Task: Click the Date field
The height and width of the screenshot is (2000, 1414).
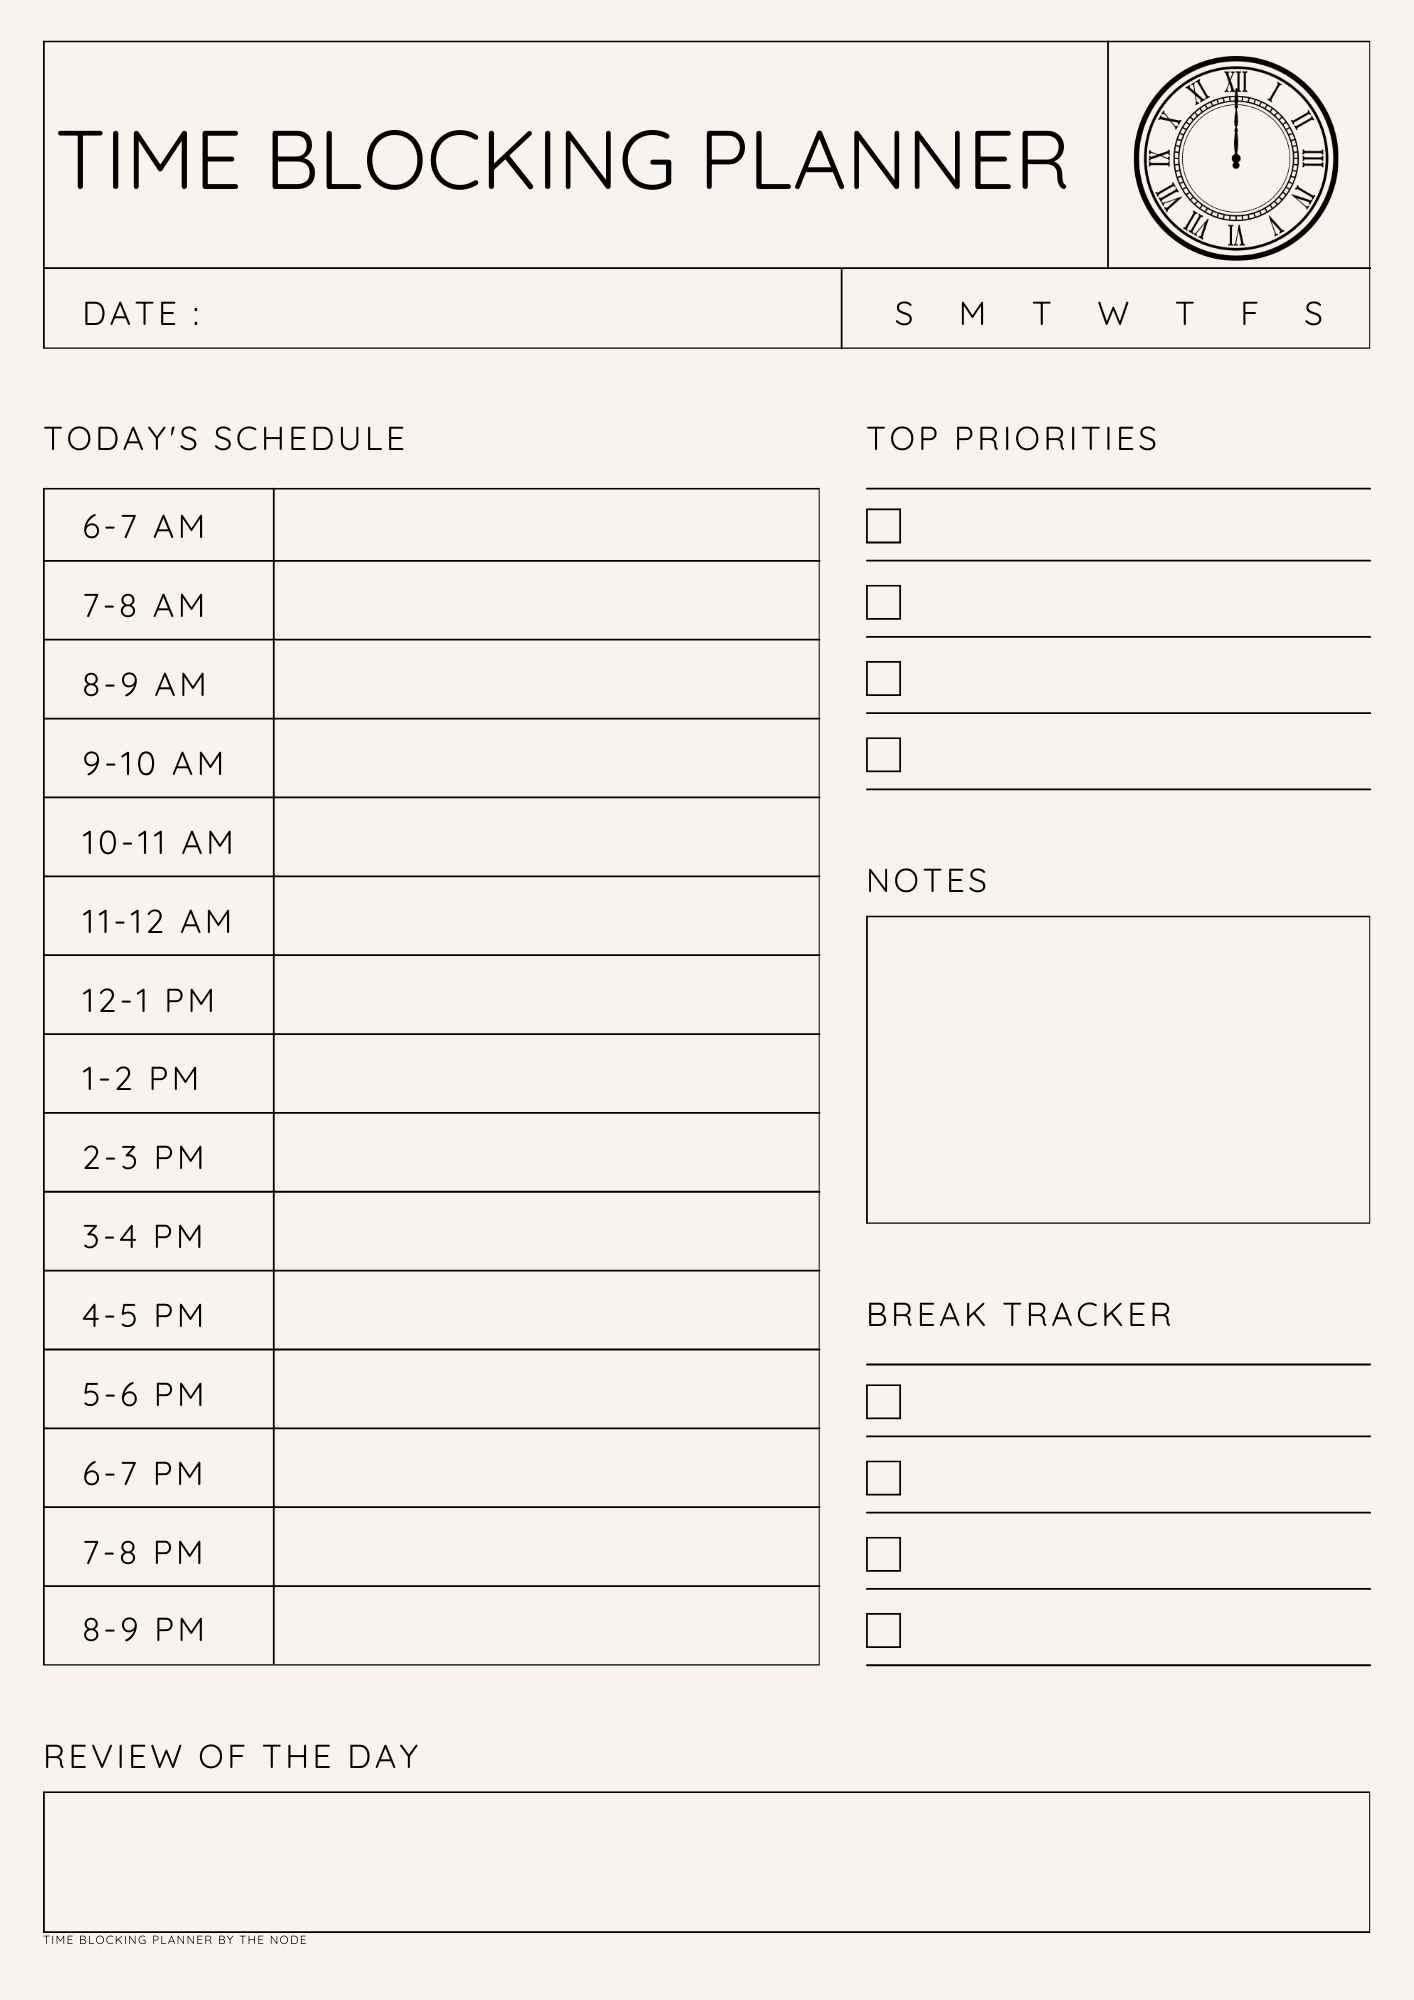Action: pos(520,313)
